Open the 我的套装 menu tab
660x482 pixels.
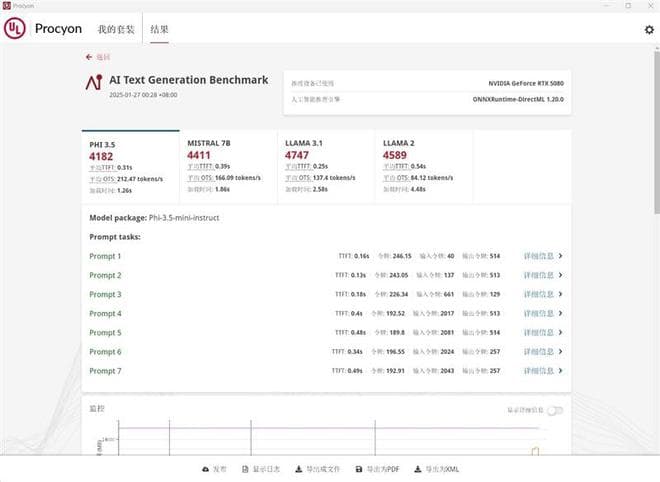click(x=115, y=30)
